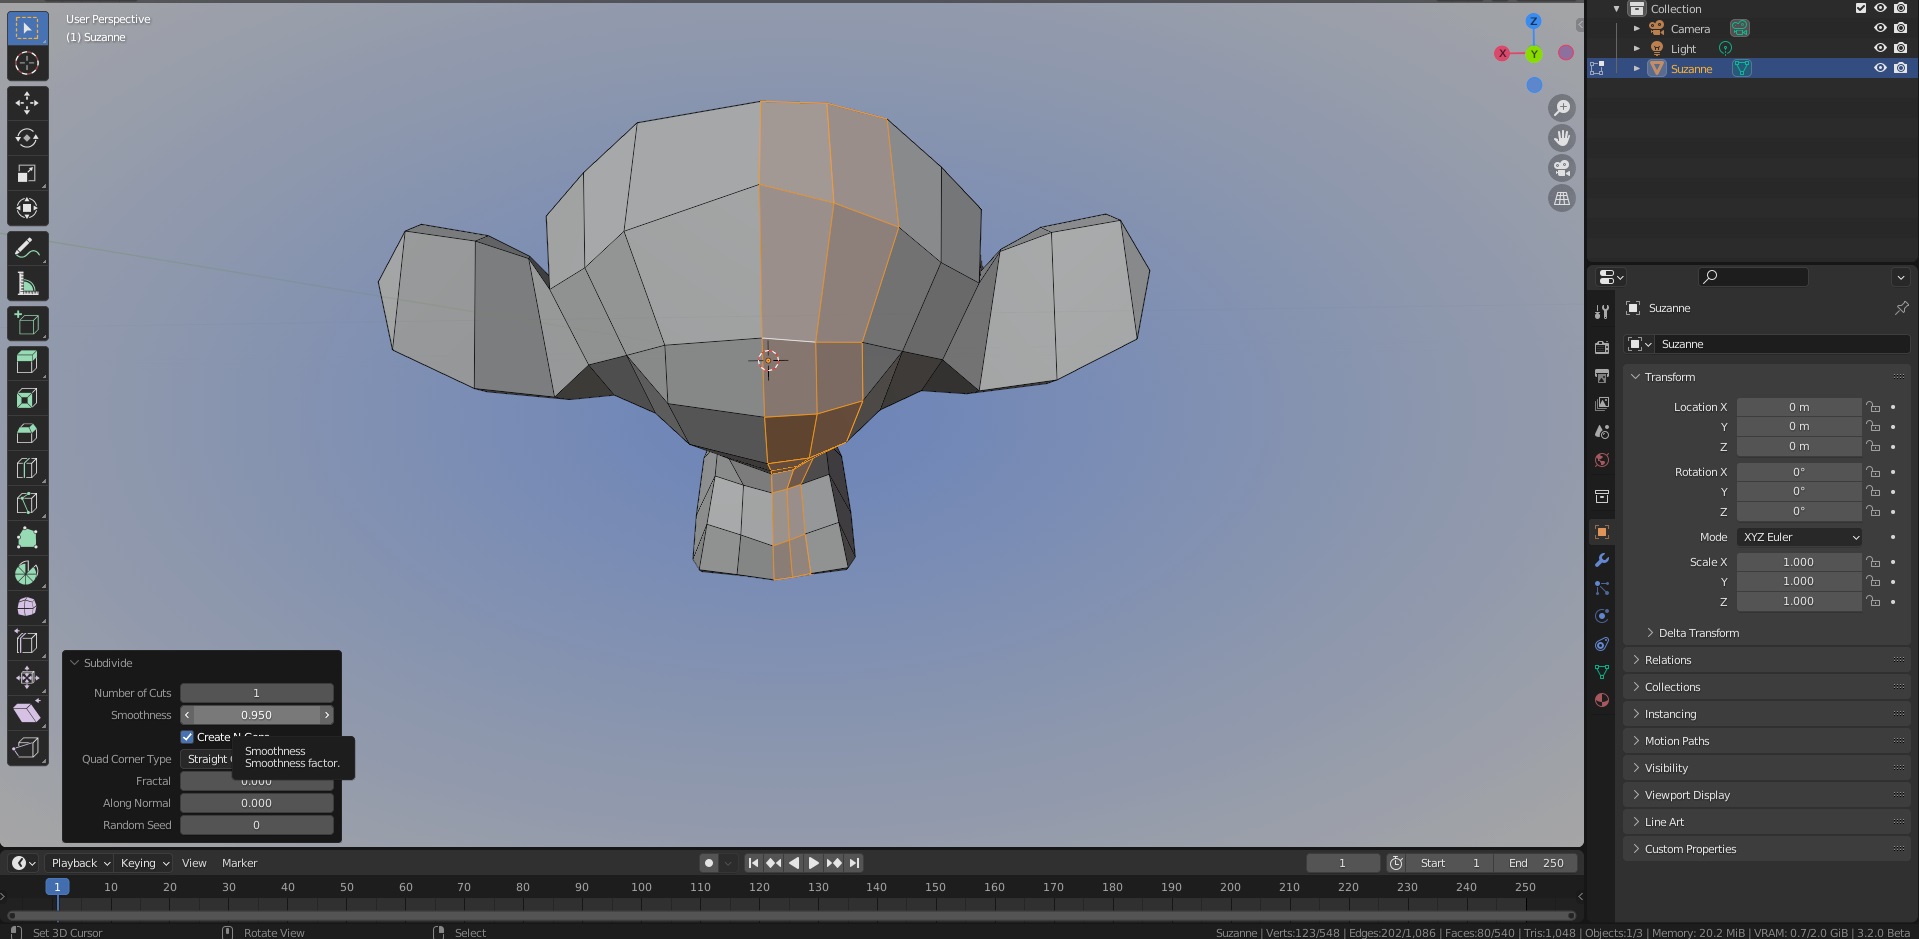Select the Rip Region tool
Image resolution: width=1919 pixels, height=939 pixels.
pos(27,748)
